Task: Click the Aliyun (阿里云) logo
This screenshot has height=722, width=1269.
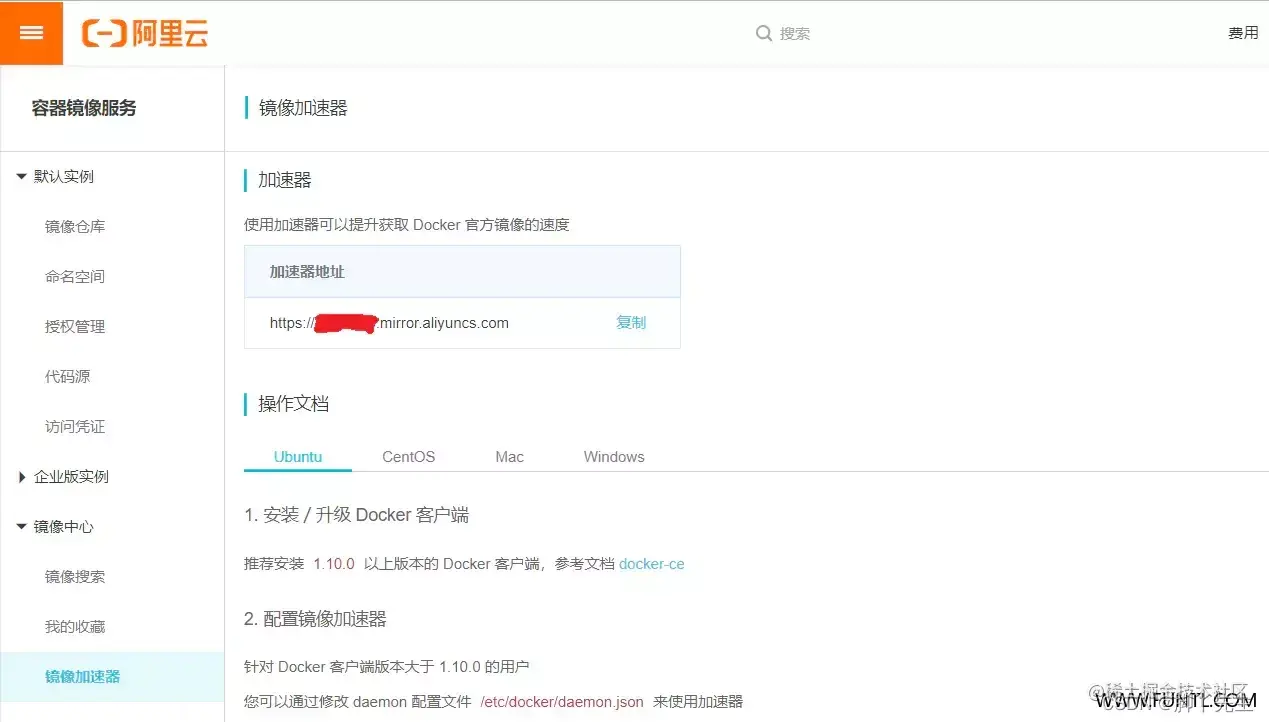Action: click(x=144, y=33)
